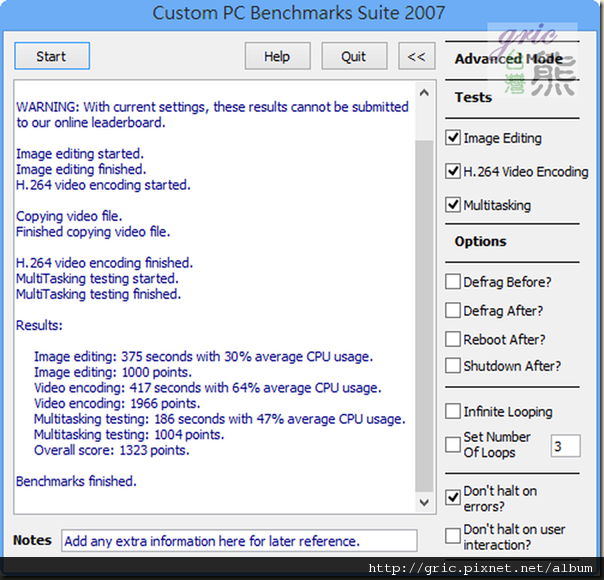Click the log scrollbar thumb
This screenshot has width=604, height=580.
(424, 316)
